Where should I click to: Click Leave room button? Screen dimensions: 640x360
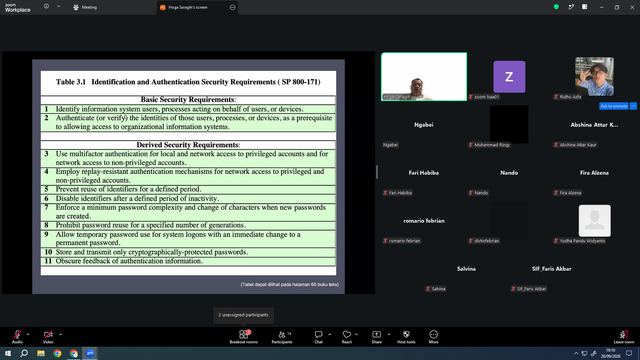[624, 337]
